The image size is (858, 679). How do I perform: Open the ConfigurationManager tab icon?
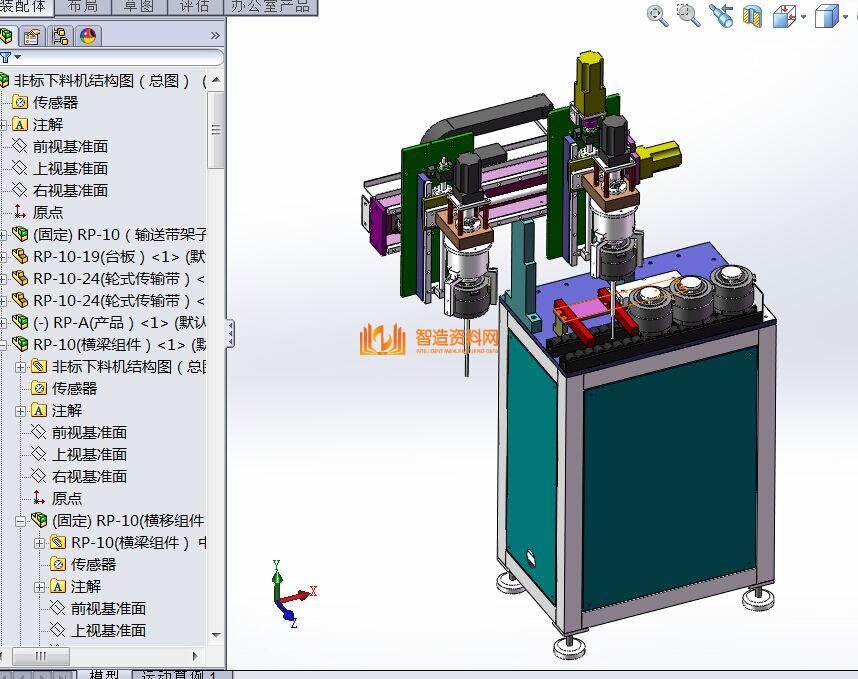60,37
